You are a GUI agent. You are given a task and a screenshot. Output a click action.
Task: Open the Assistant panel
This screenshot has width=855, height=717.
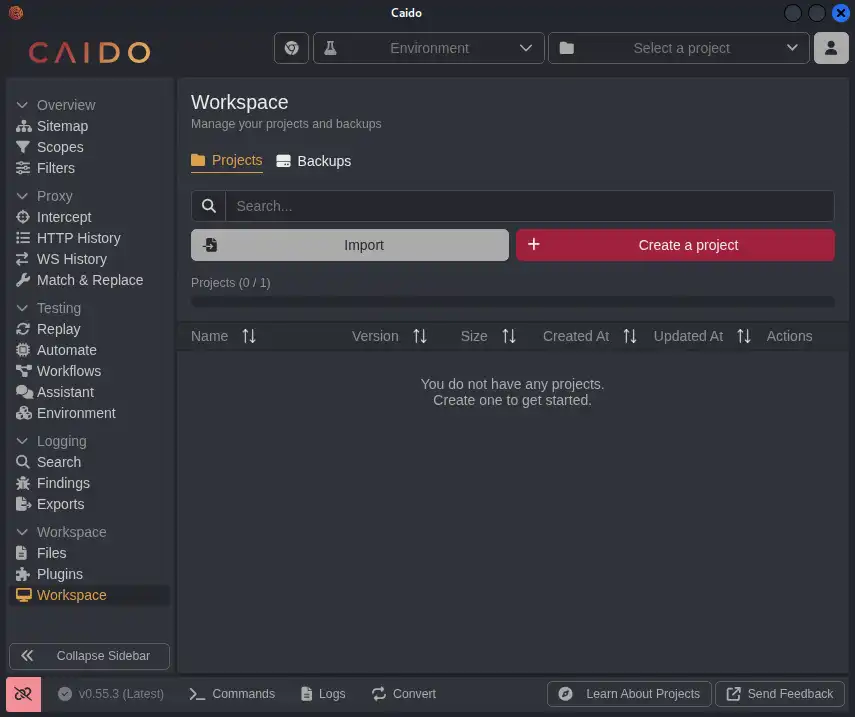64,392
